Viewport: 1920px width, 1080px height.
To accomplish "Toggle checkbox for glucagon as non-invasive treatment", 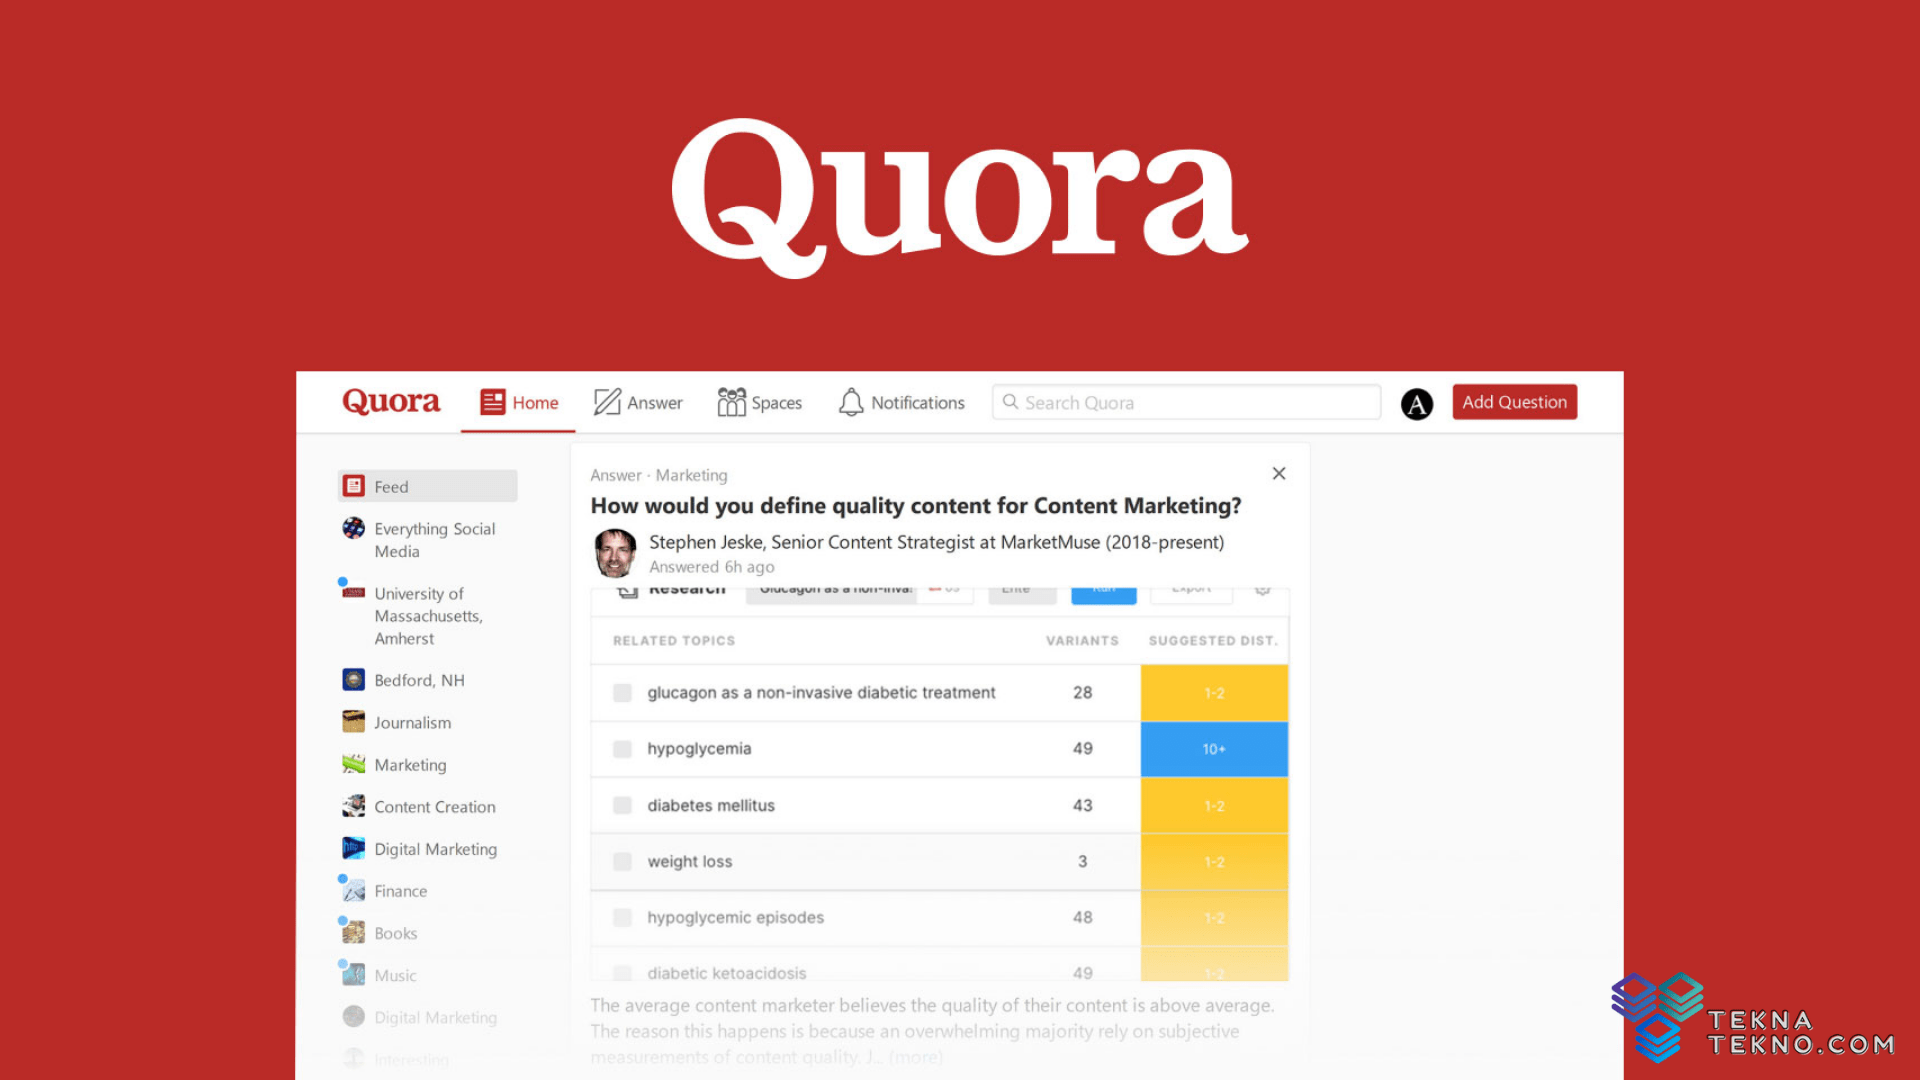I will coord(620,692).
